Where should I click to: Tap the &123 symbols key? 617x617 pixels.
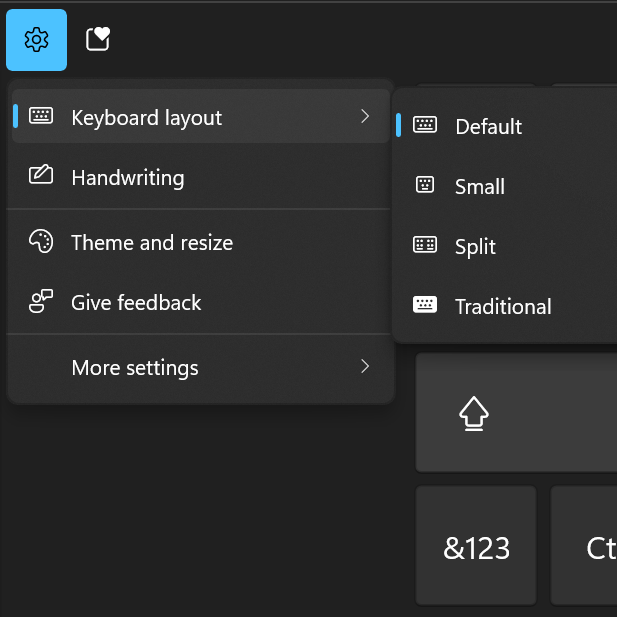click(476, 546)
